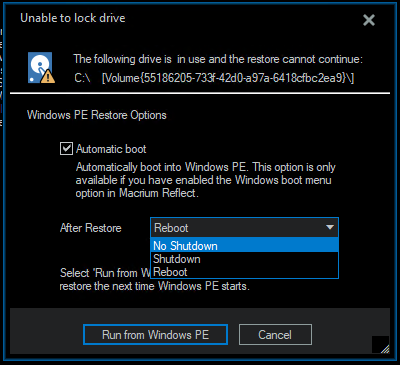The image size is (400, 365).
Task: Click the dialog resize grip corner
Action: click(384, 349)
